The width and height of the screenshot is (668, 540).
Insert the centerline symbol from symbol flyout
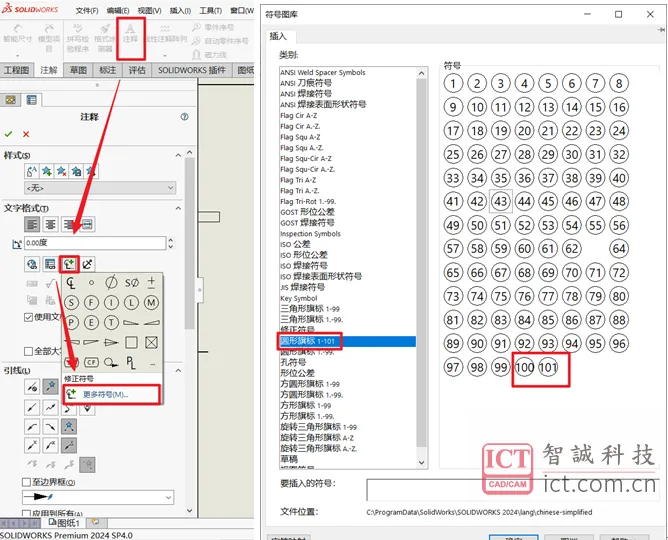pyautogui.click(x=71, y=282)
